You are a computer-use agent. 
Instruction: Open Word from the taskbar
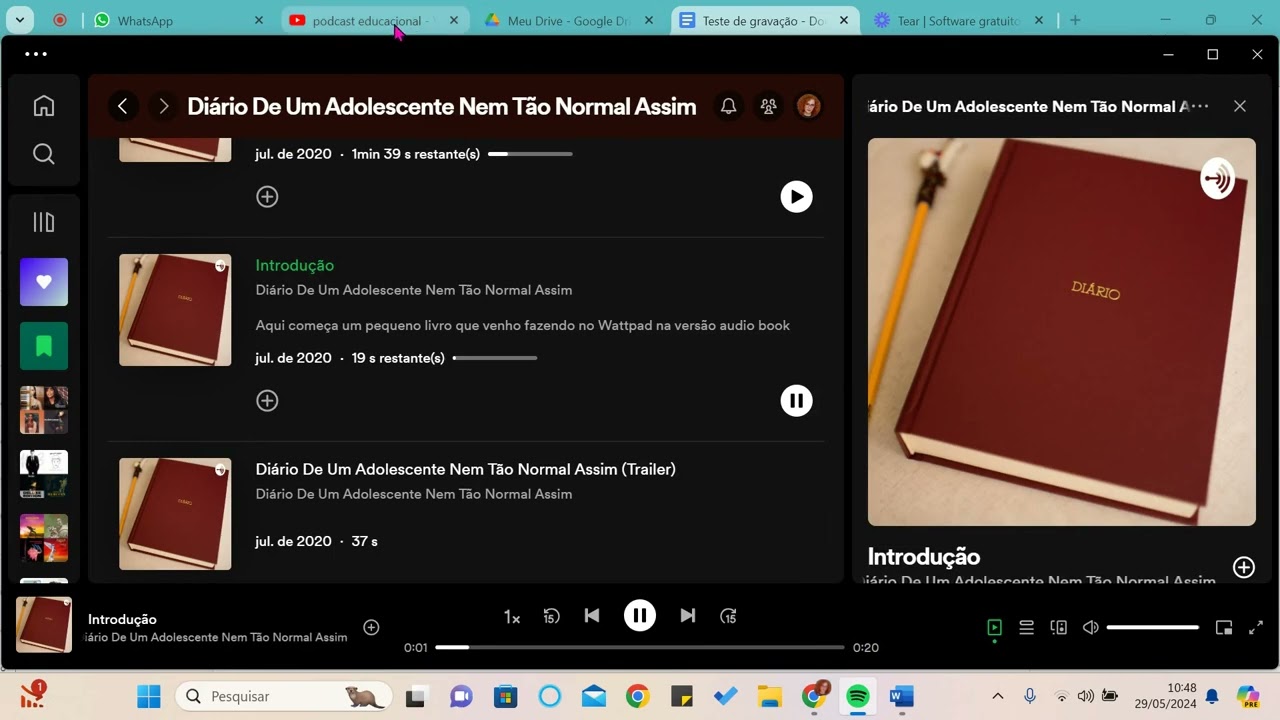901,696
